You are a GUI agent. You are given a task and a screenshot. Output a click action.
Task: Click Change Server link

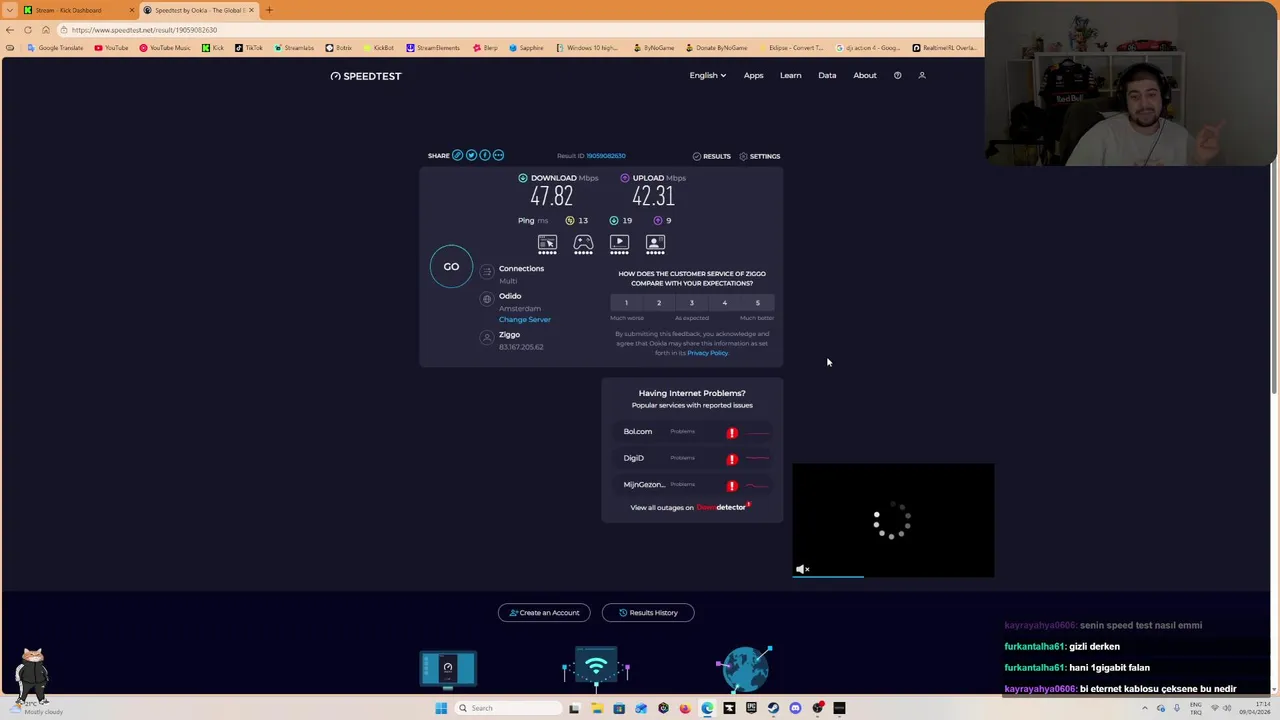[x=524, y=319]
